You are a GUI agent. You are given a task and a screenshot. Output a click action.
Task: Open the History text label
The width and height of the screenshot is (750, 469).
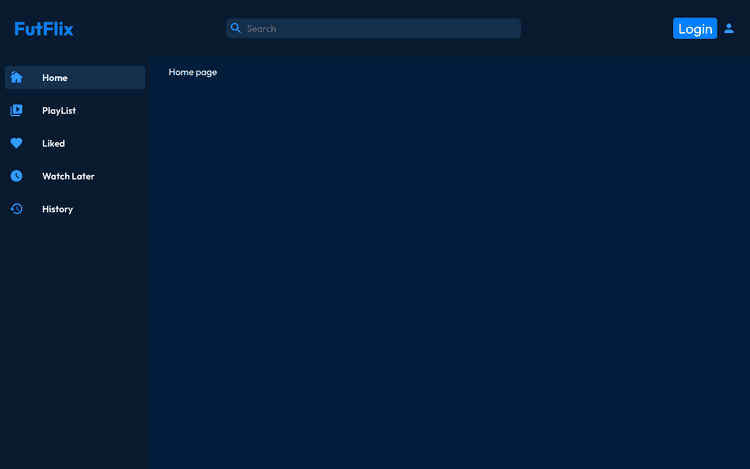[57, 209]
